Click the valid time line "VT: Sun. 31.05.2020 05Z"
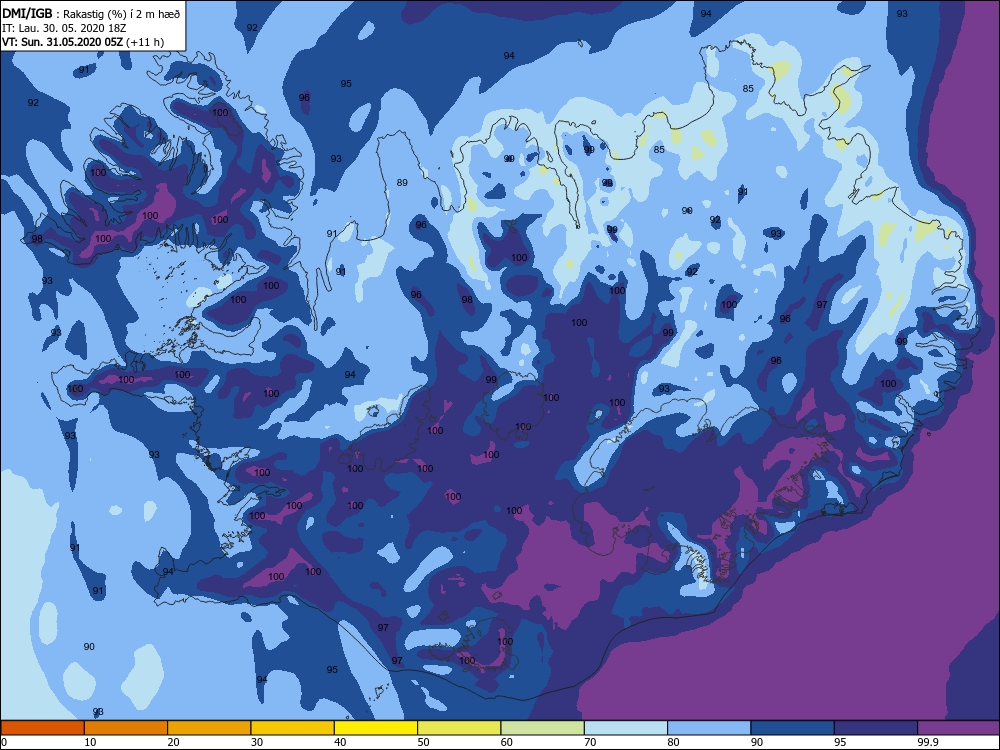1000x750 pixels. (x=62, y=42)
